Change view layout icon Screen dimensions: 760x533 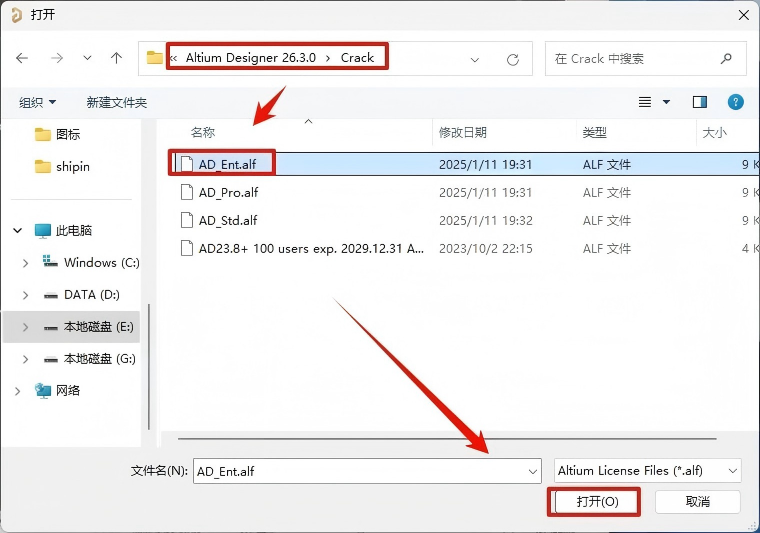[645, 102]
